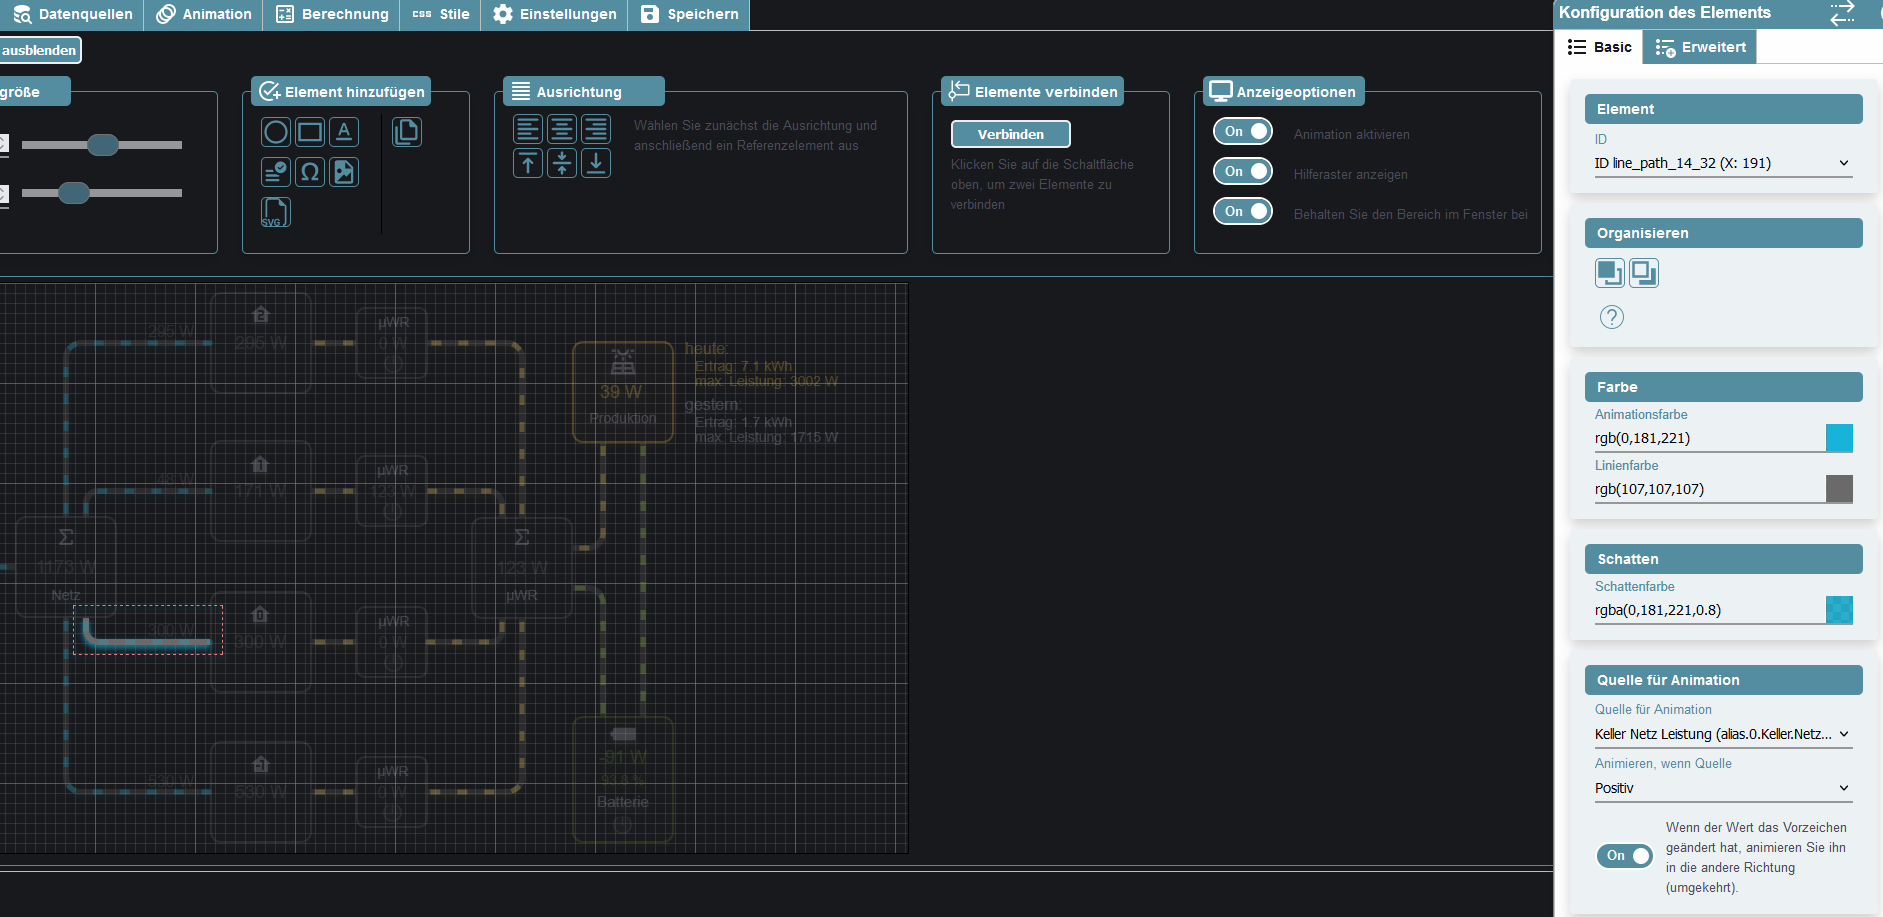The image size is (1883, 917).
Task: Add an image element
Action: 344,172
